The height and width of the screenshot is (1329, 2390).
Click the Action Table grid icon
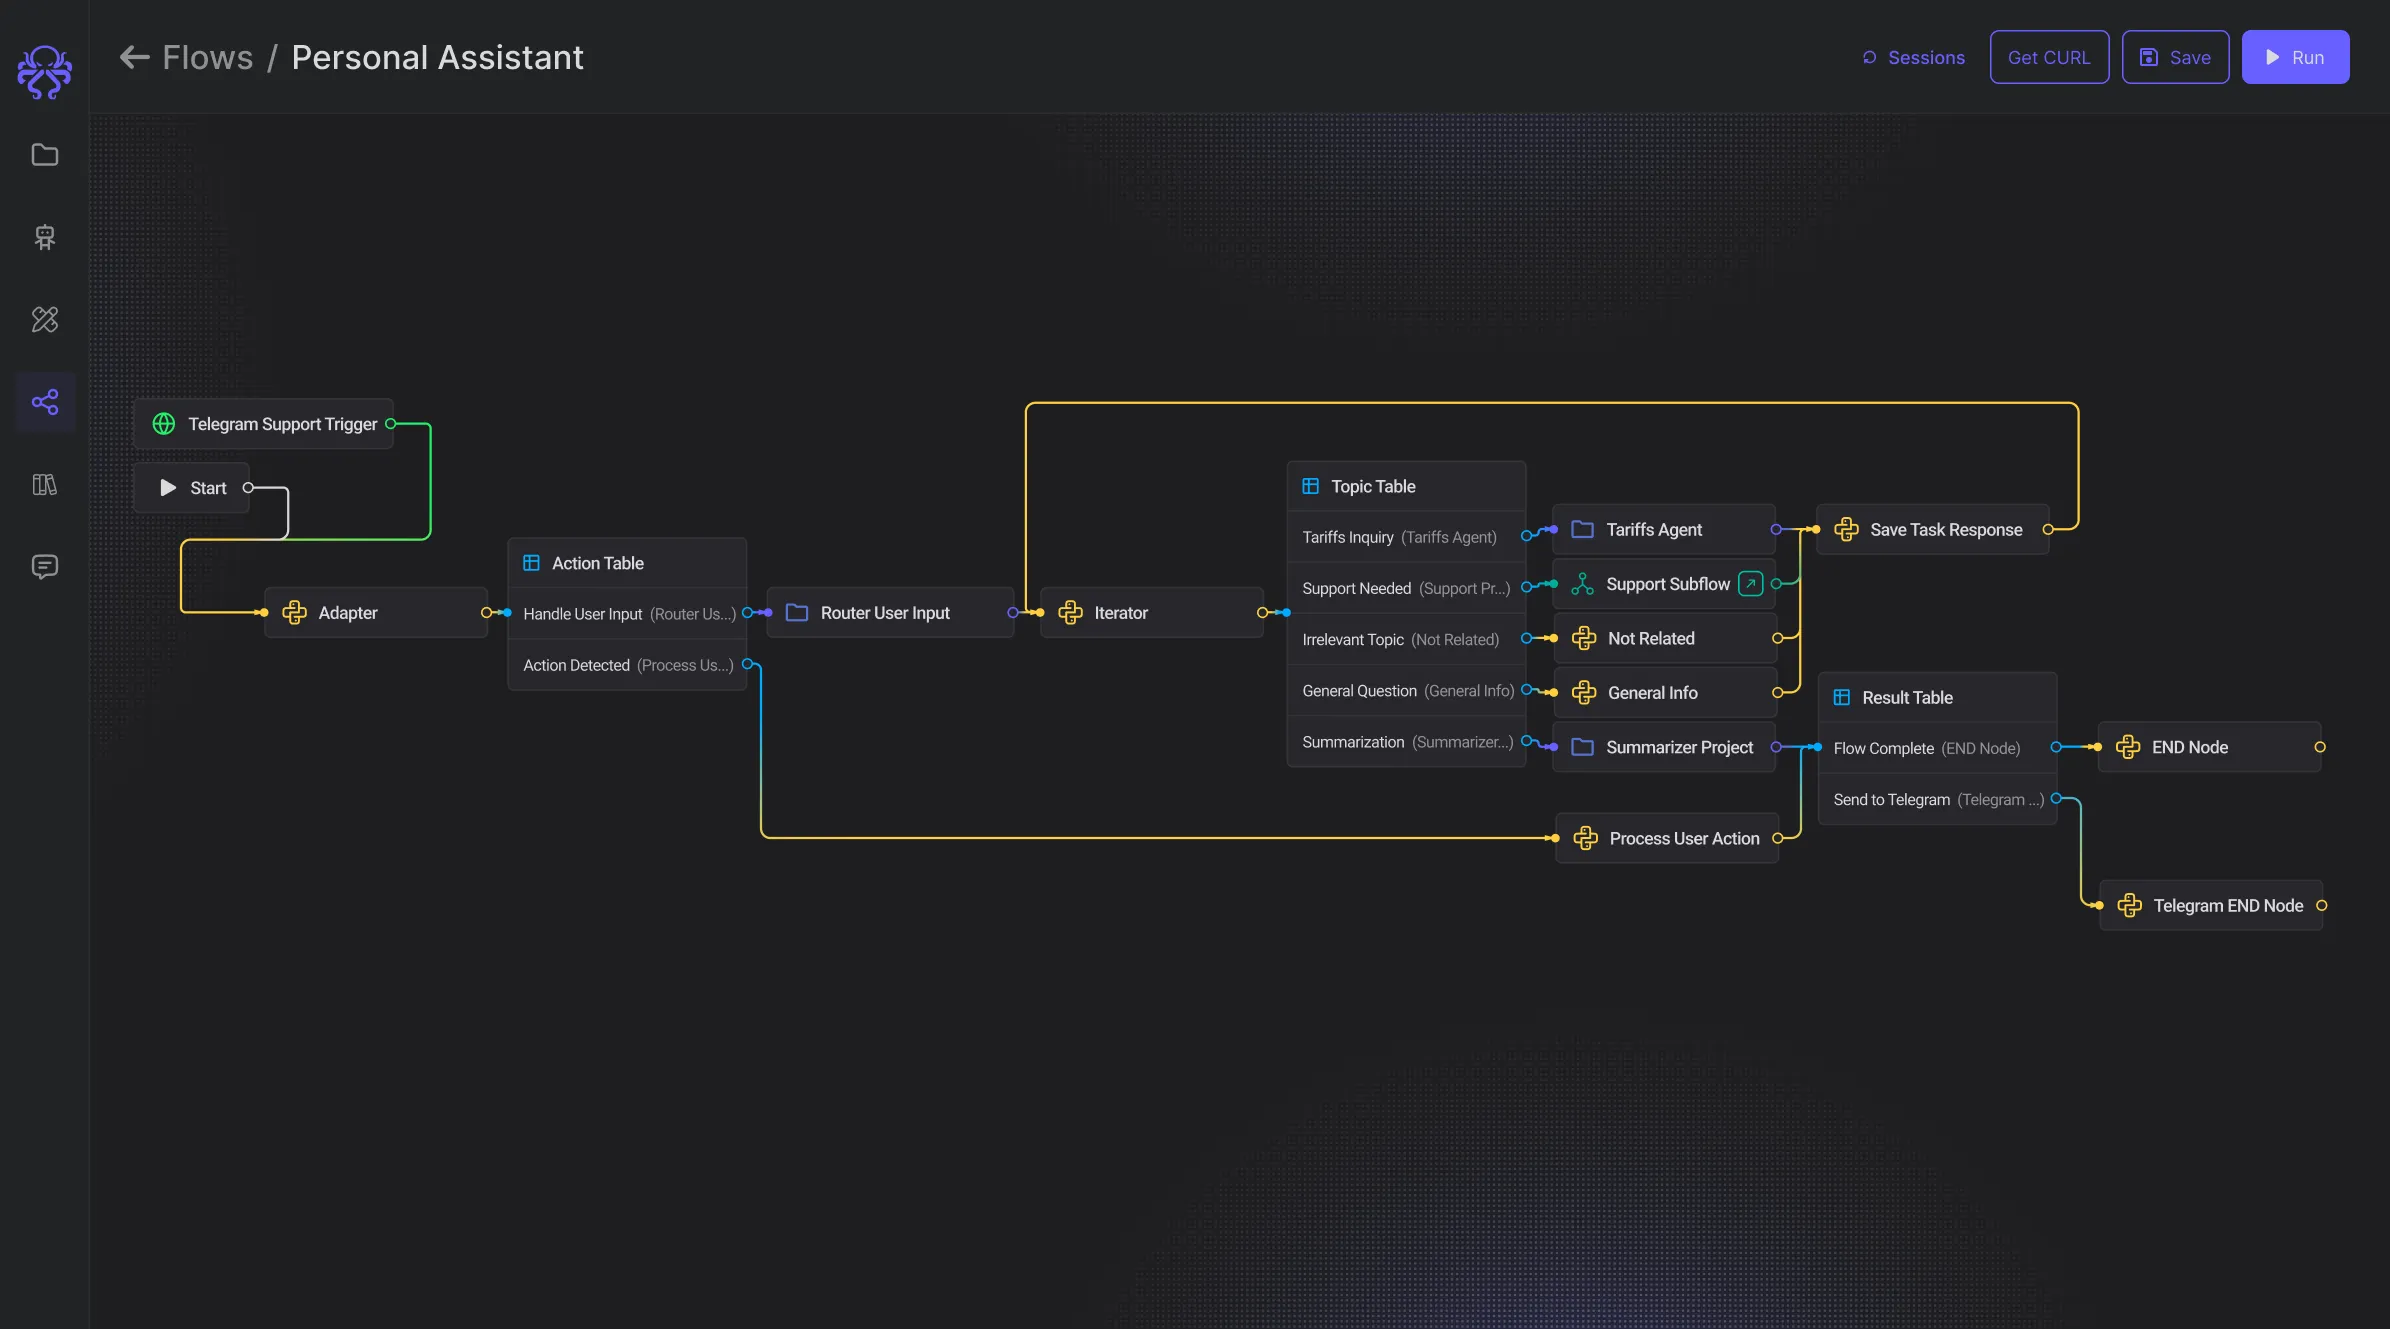pos(531,563)
